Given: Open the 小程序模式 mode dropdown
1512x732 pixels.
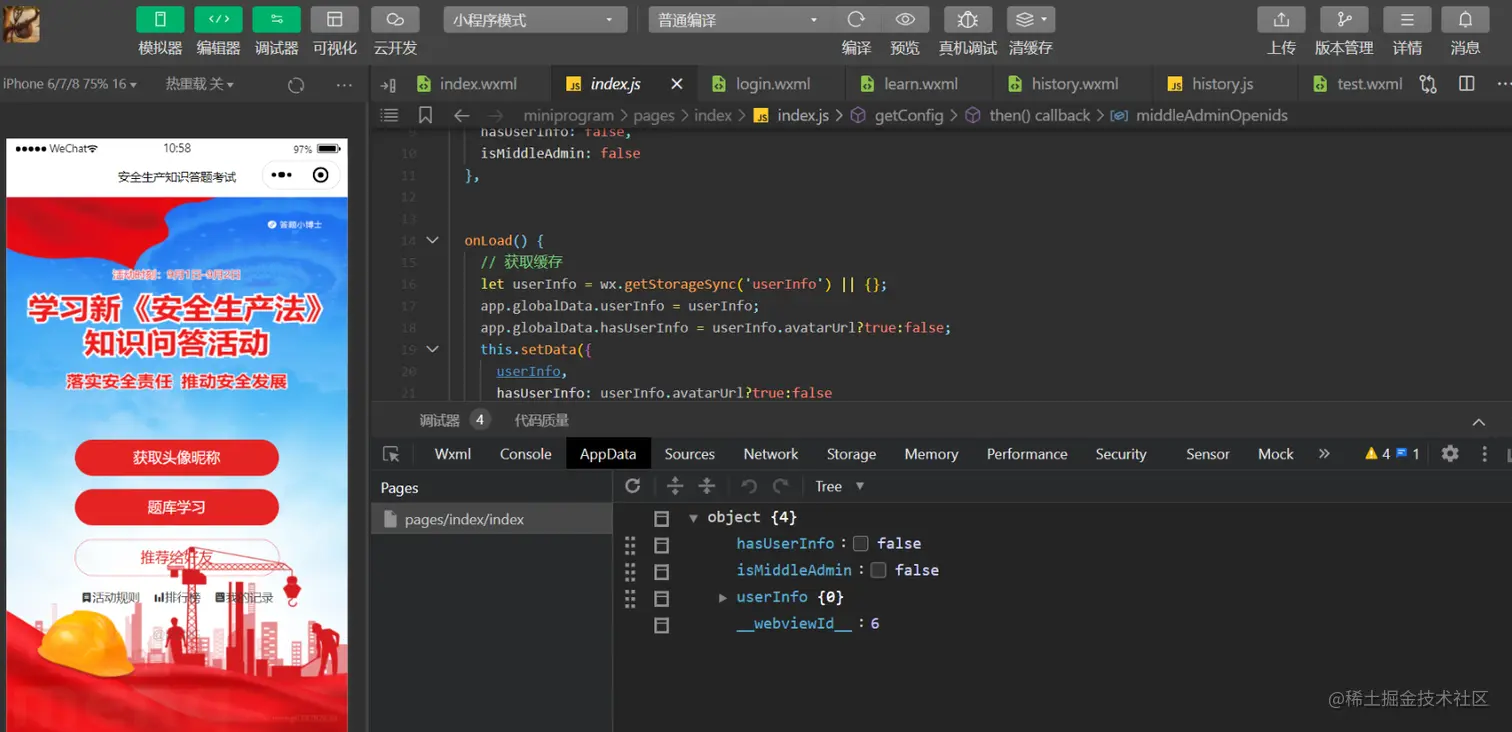Looking at the screenshot, I should coord(535,20).
